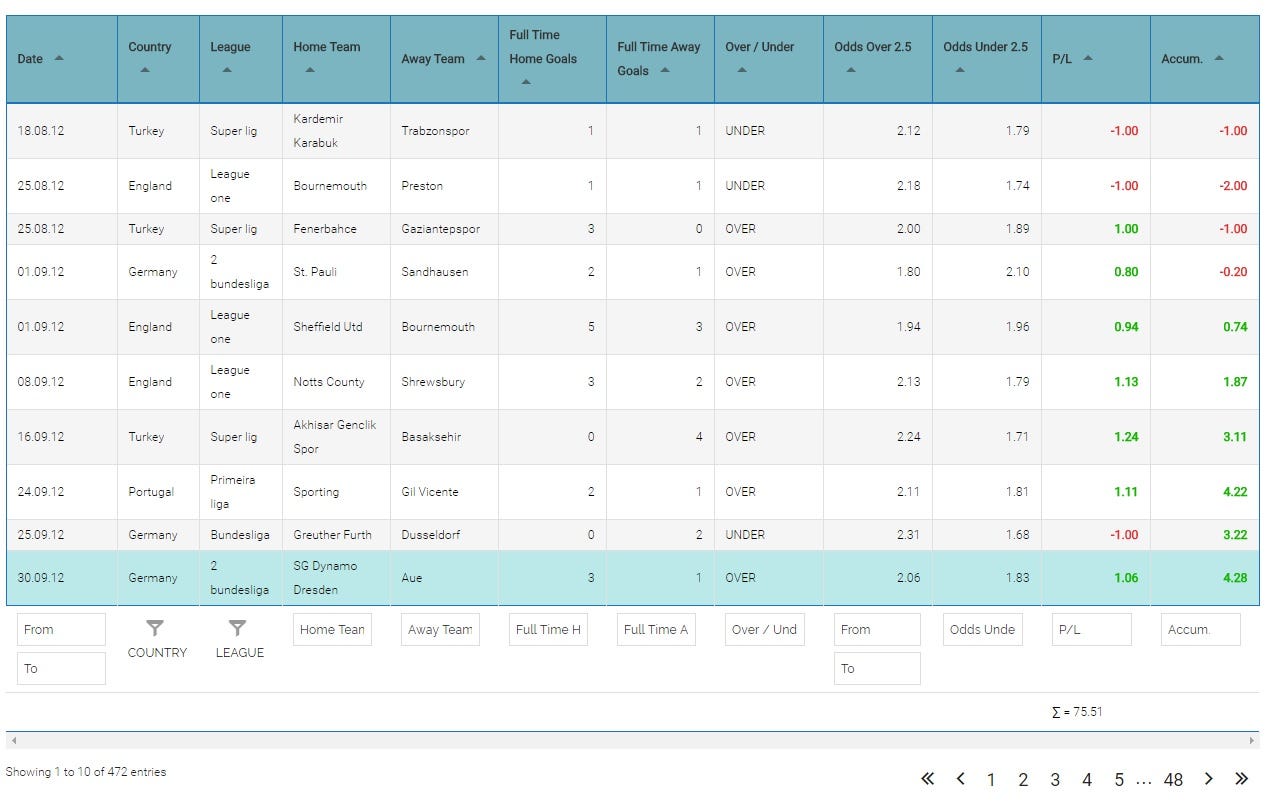Sort by Home Team column header
Viewport: 1268px width, 811px height.
tap(336, 59)
